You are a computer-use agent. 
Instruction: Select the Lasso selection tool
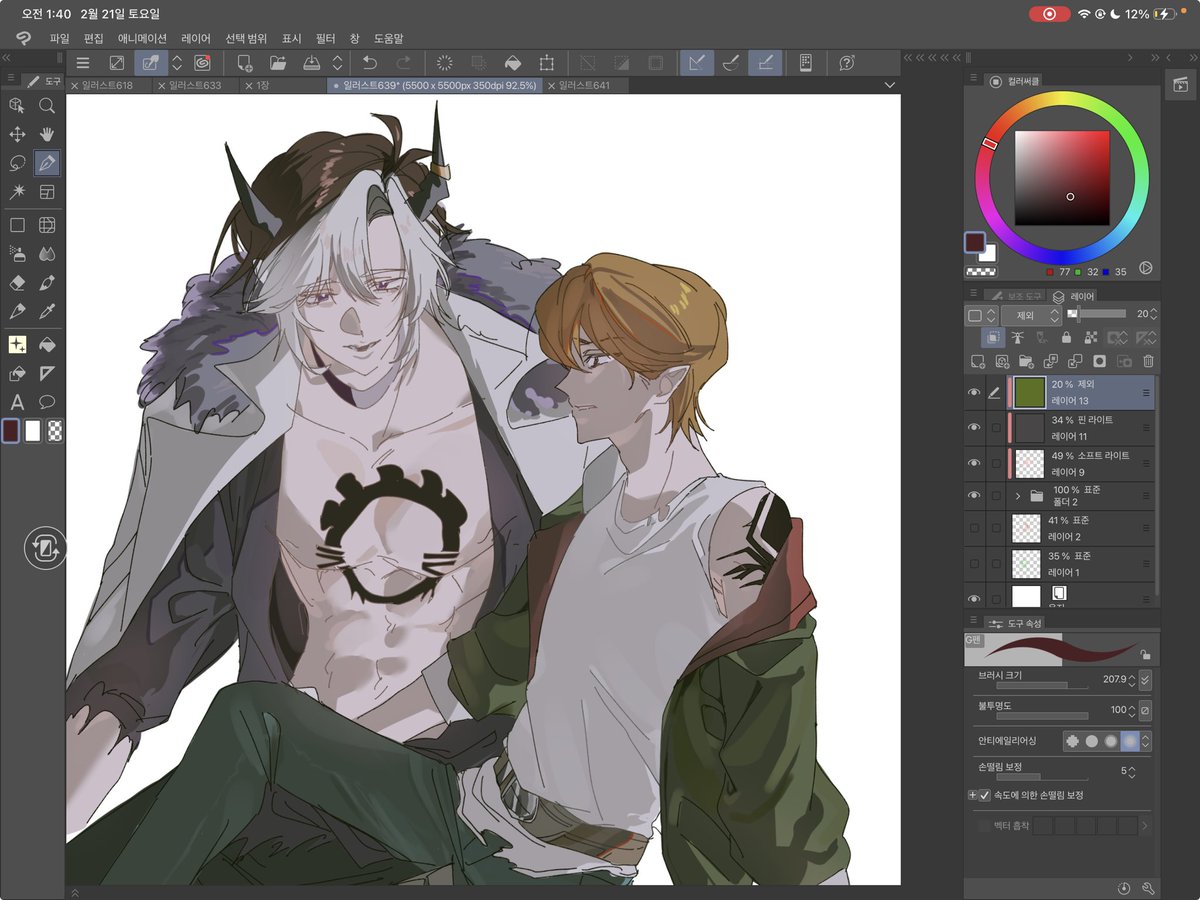[17, 163]
